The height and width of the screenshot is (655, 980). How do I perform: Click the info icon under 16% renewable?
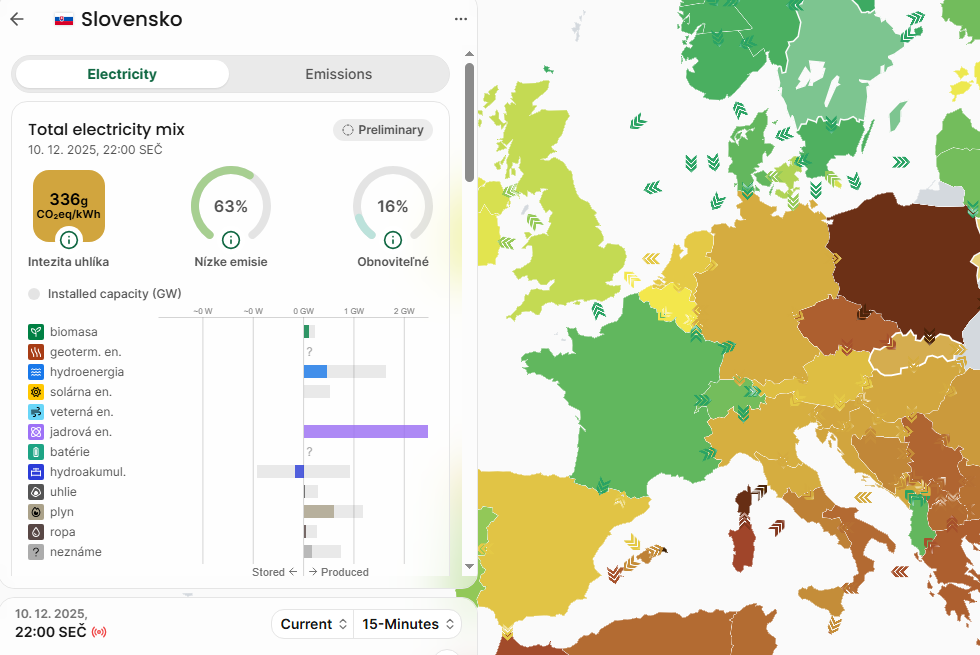click(393, 240)
